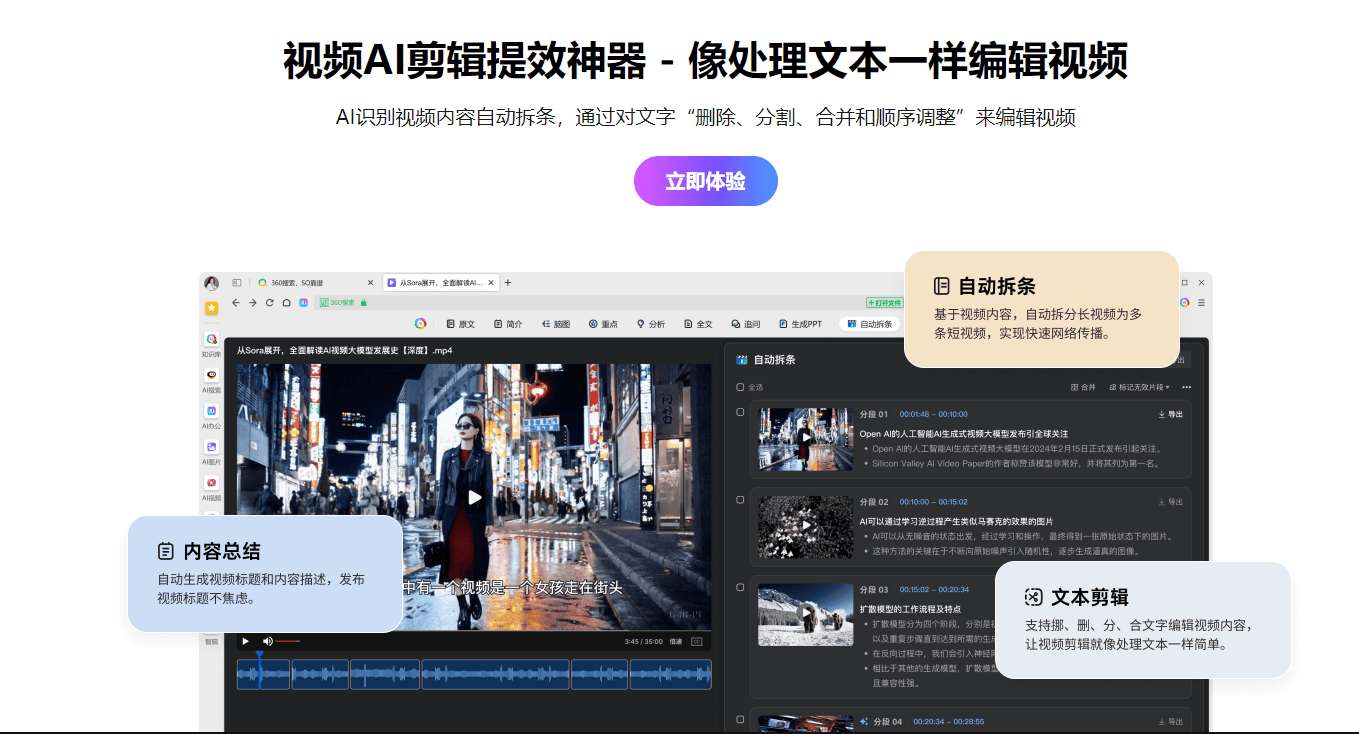Open the 知识库 sidebar icon
This screenshot has height=734, width=1359.
point(211,340)
